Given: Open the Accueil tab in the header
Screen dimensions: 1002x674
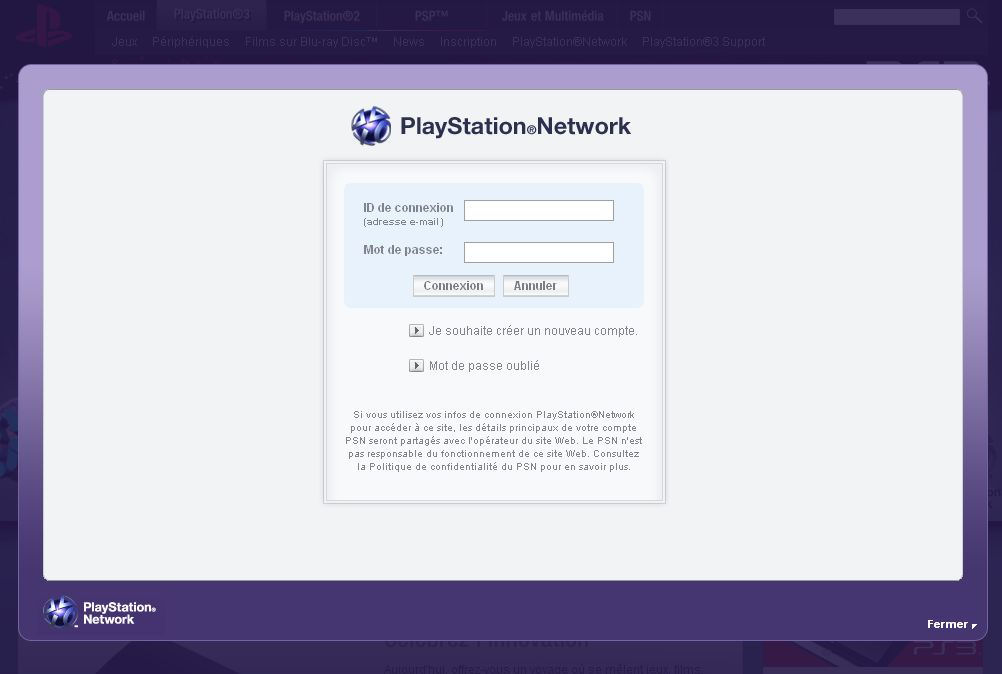Looking at the screenshot, I should click(x=126, y=16).
